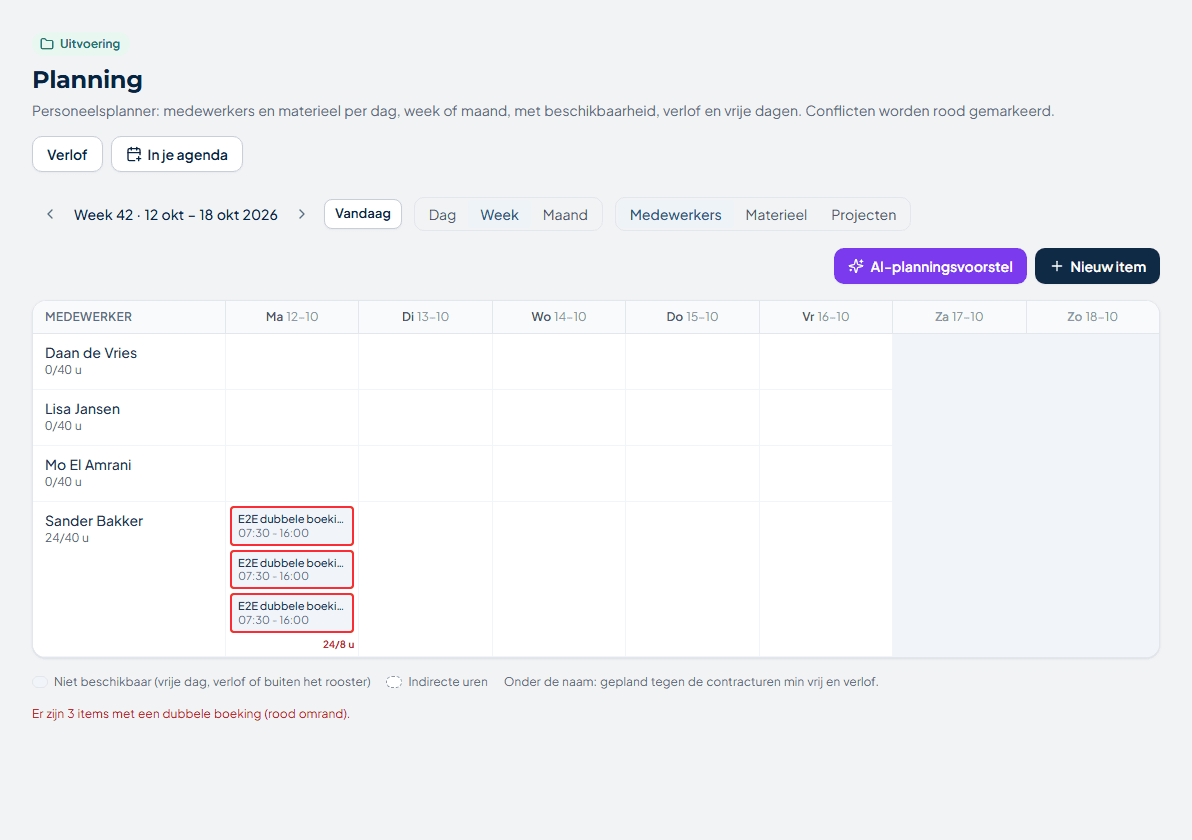Open AI-planningsvoorstel
This screenshot has height=840, width=1192.
930,266
